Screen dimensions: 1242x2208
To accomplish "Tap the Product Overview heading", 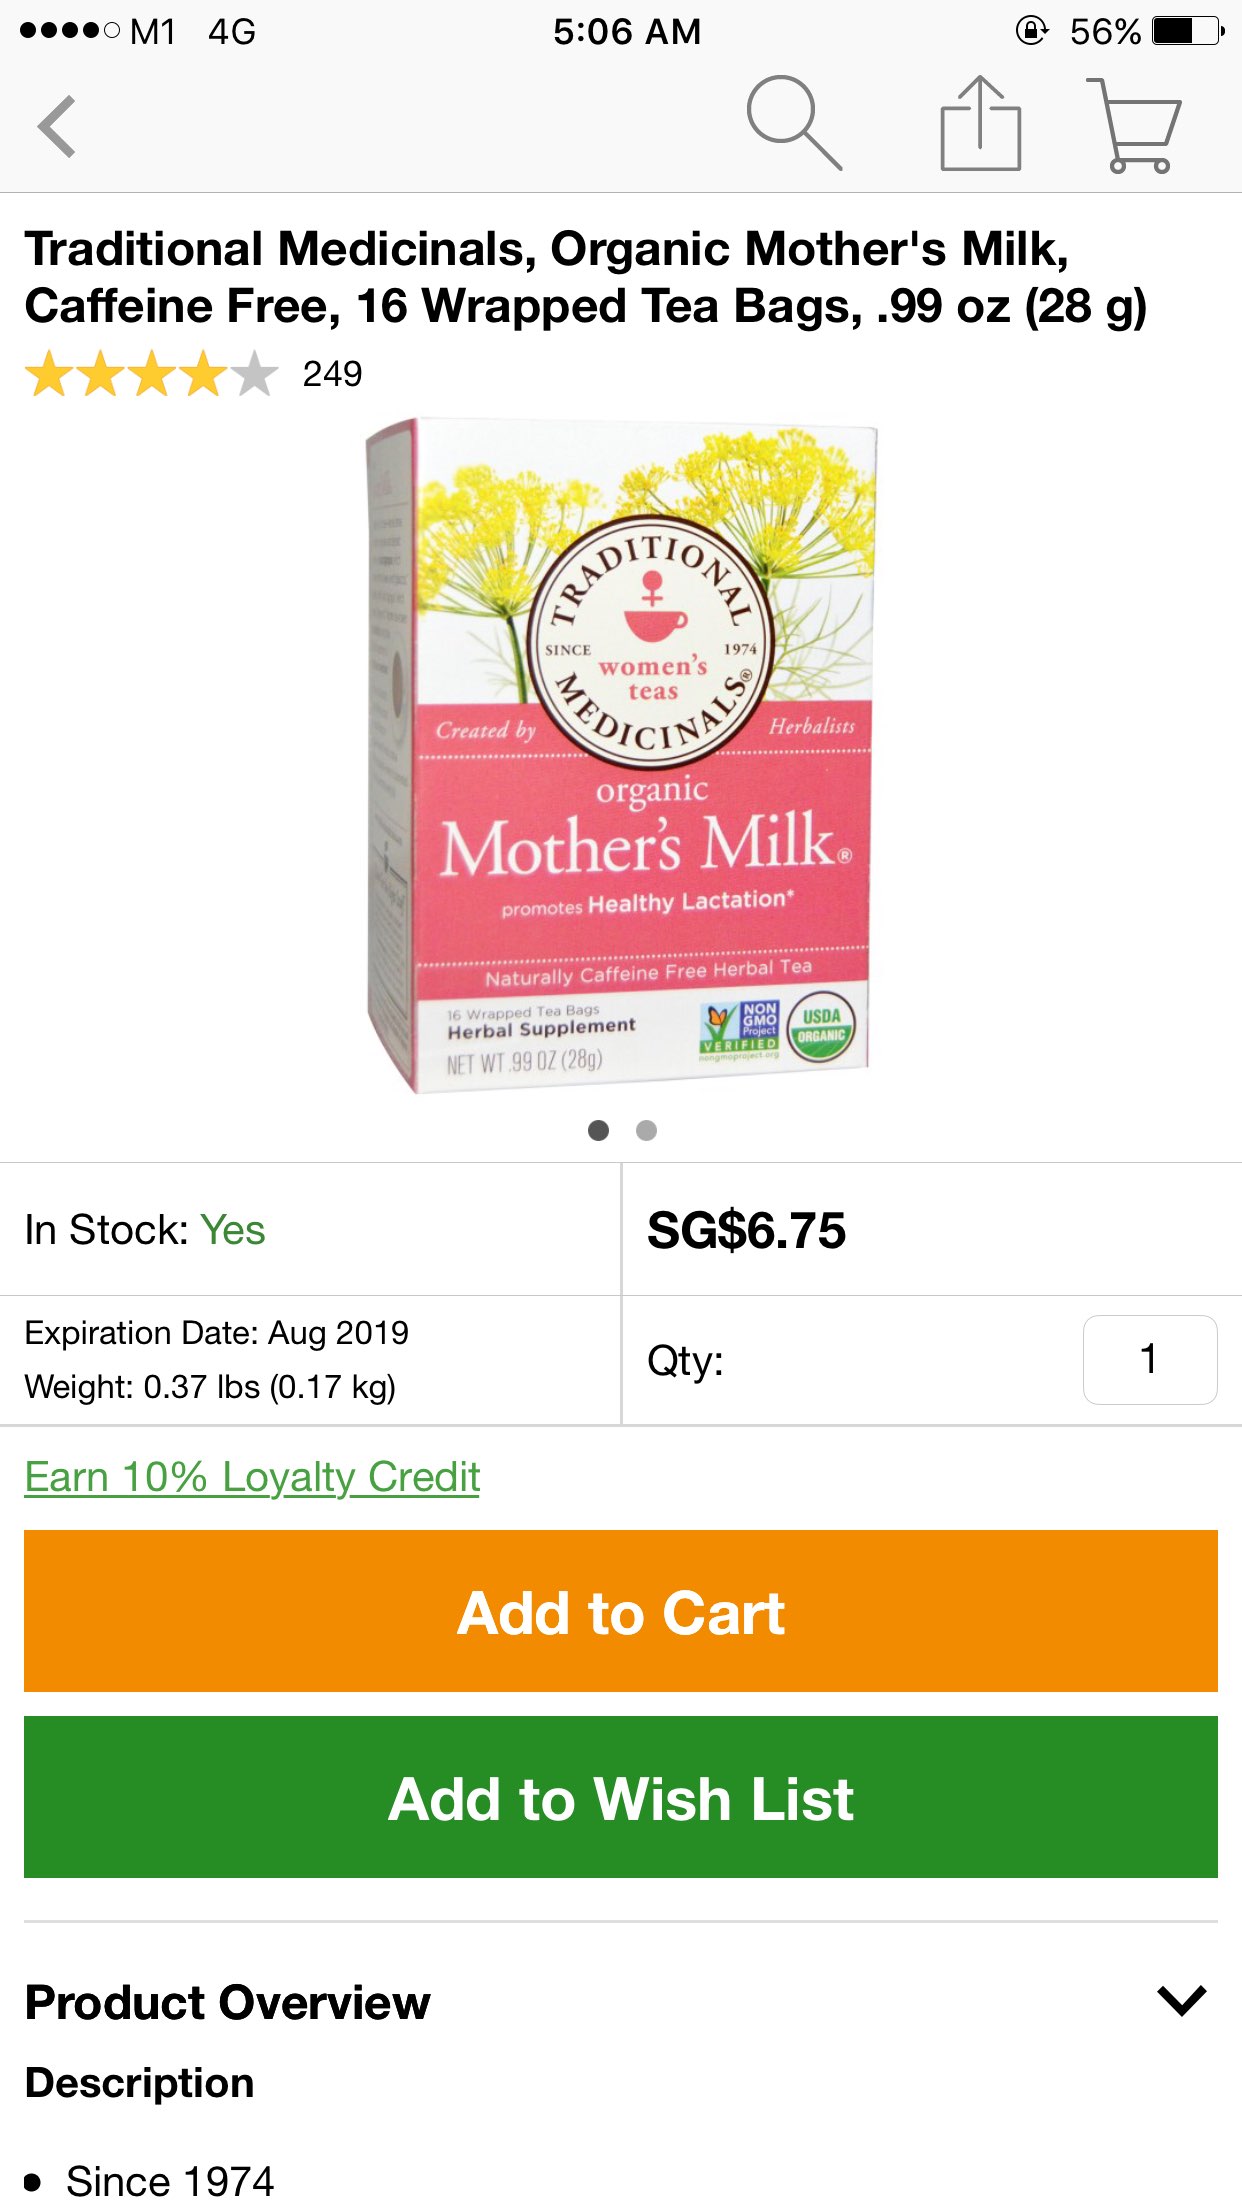I will [x=228, y=2002].
